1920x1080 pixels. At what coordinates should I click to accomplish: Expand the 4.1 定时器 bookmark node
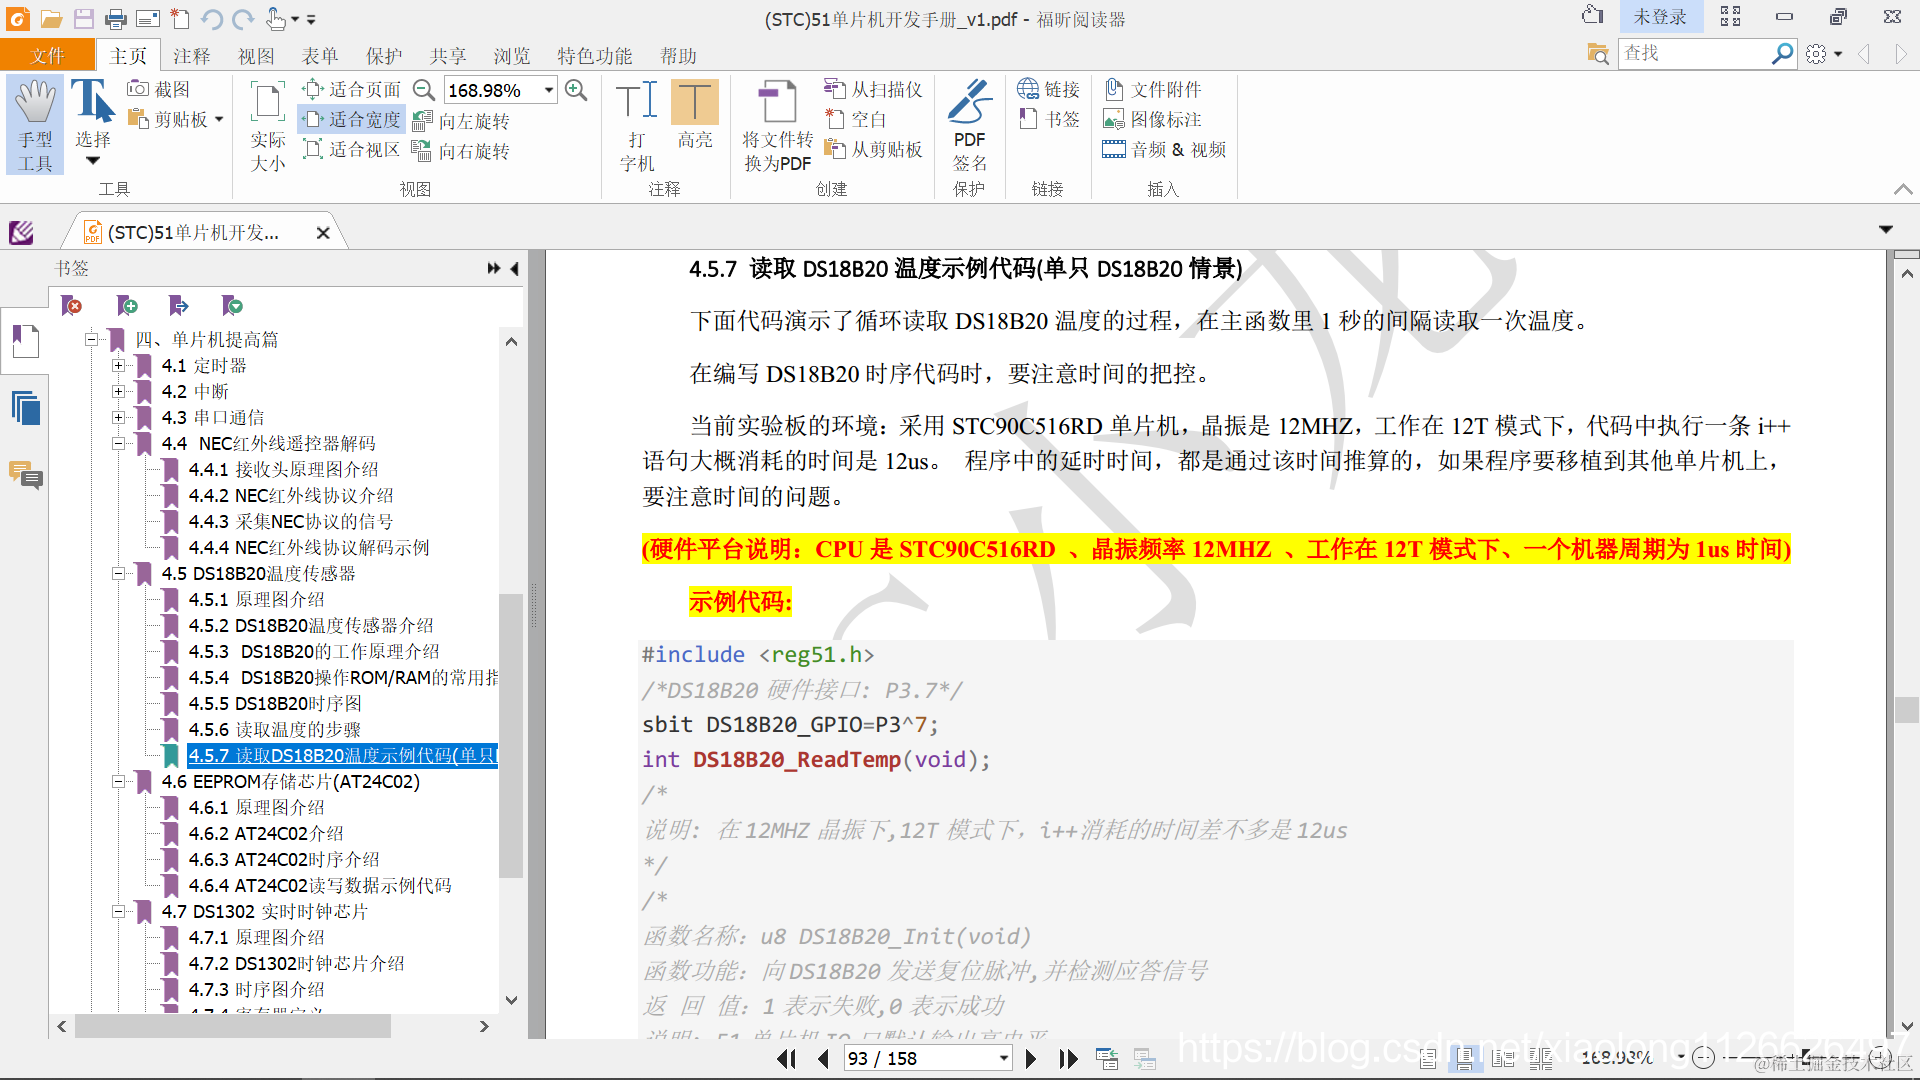pos(118,366)
